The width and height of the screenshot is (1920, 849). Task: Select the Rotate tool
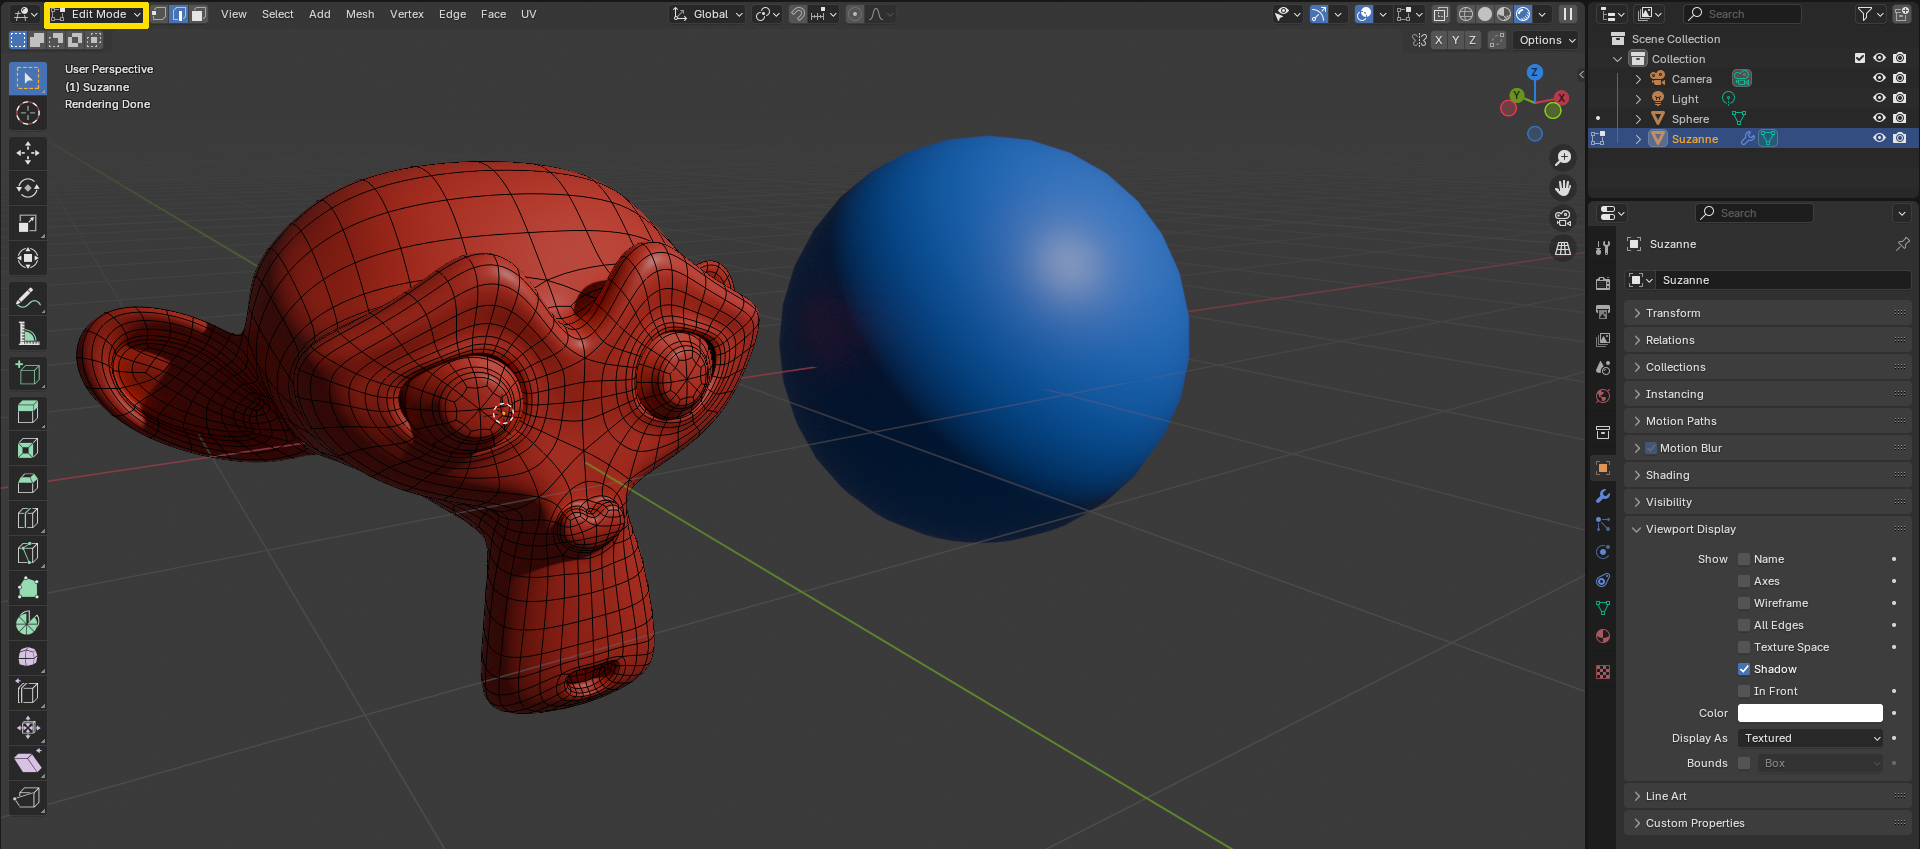coord(28,188)
